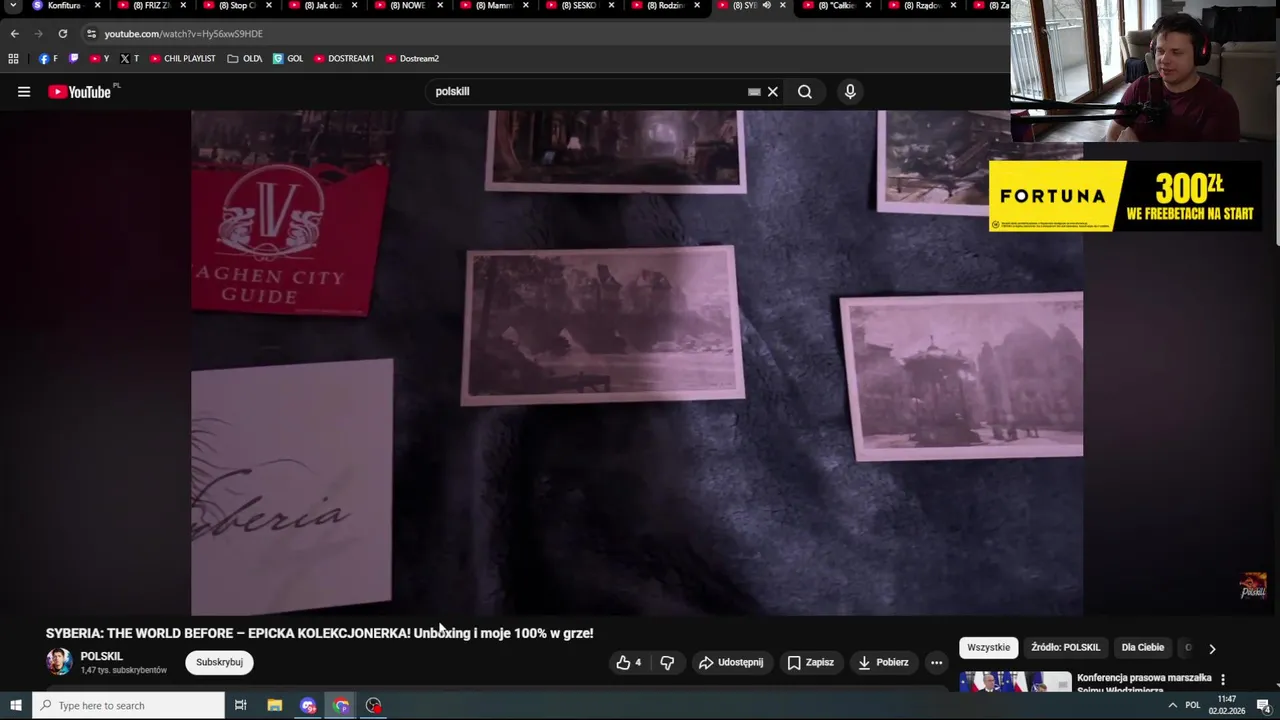Open Konferencja prasowa marszałka video thumbnail
Image resolution: width=1280 pixels, height=720 pixels.
click(x=1015, y=682)
